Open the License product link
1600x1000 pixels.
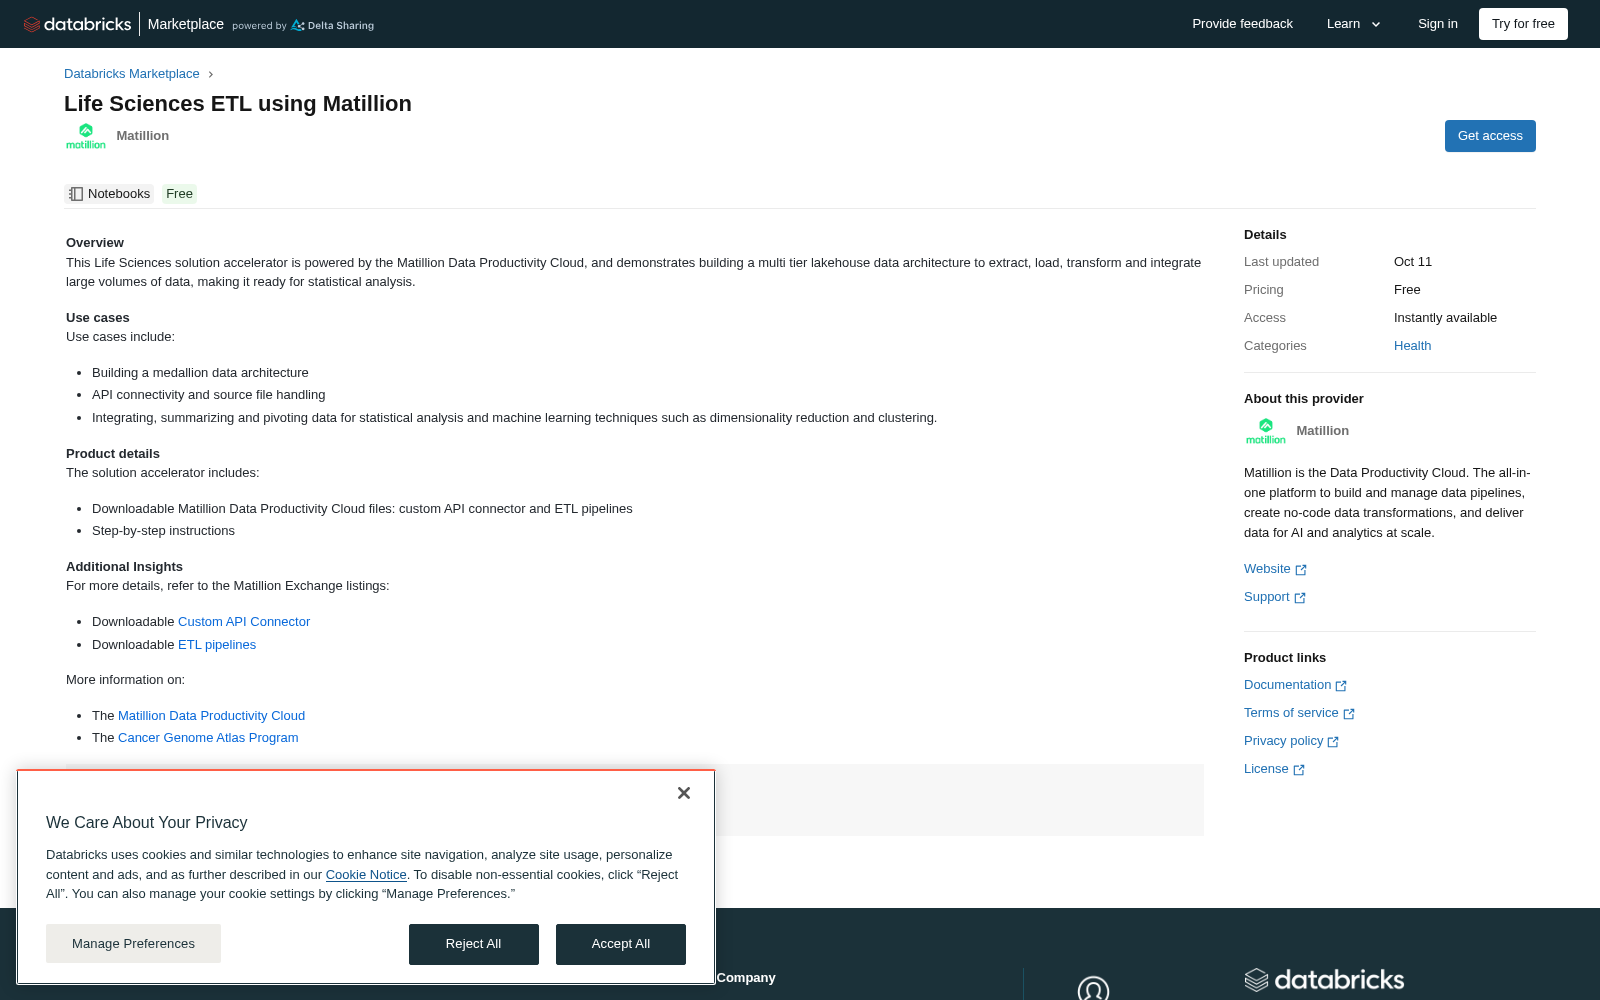click(1266, 769)
